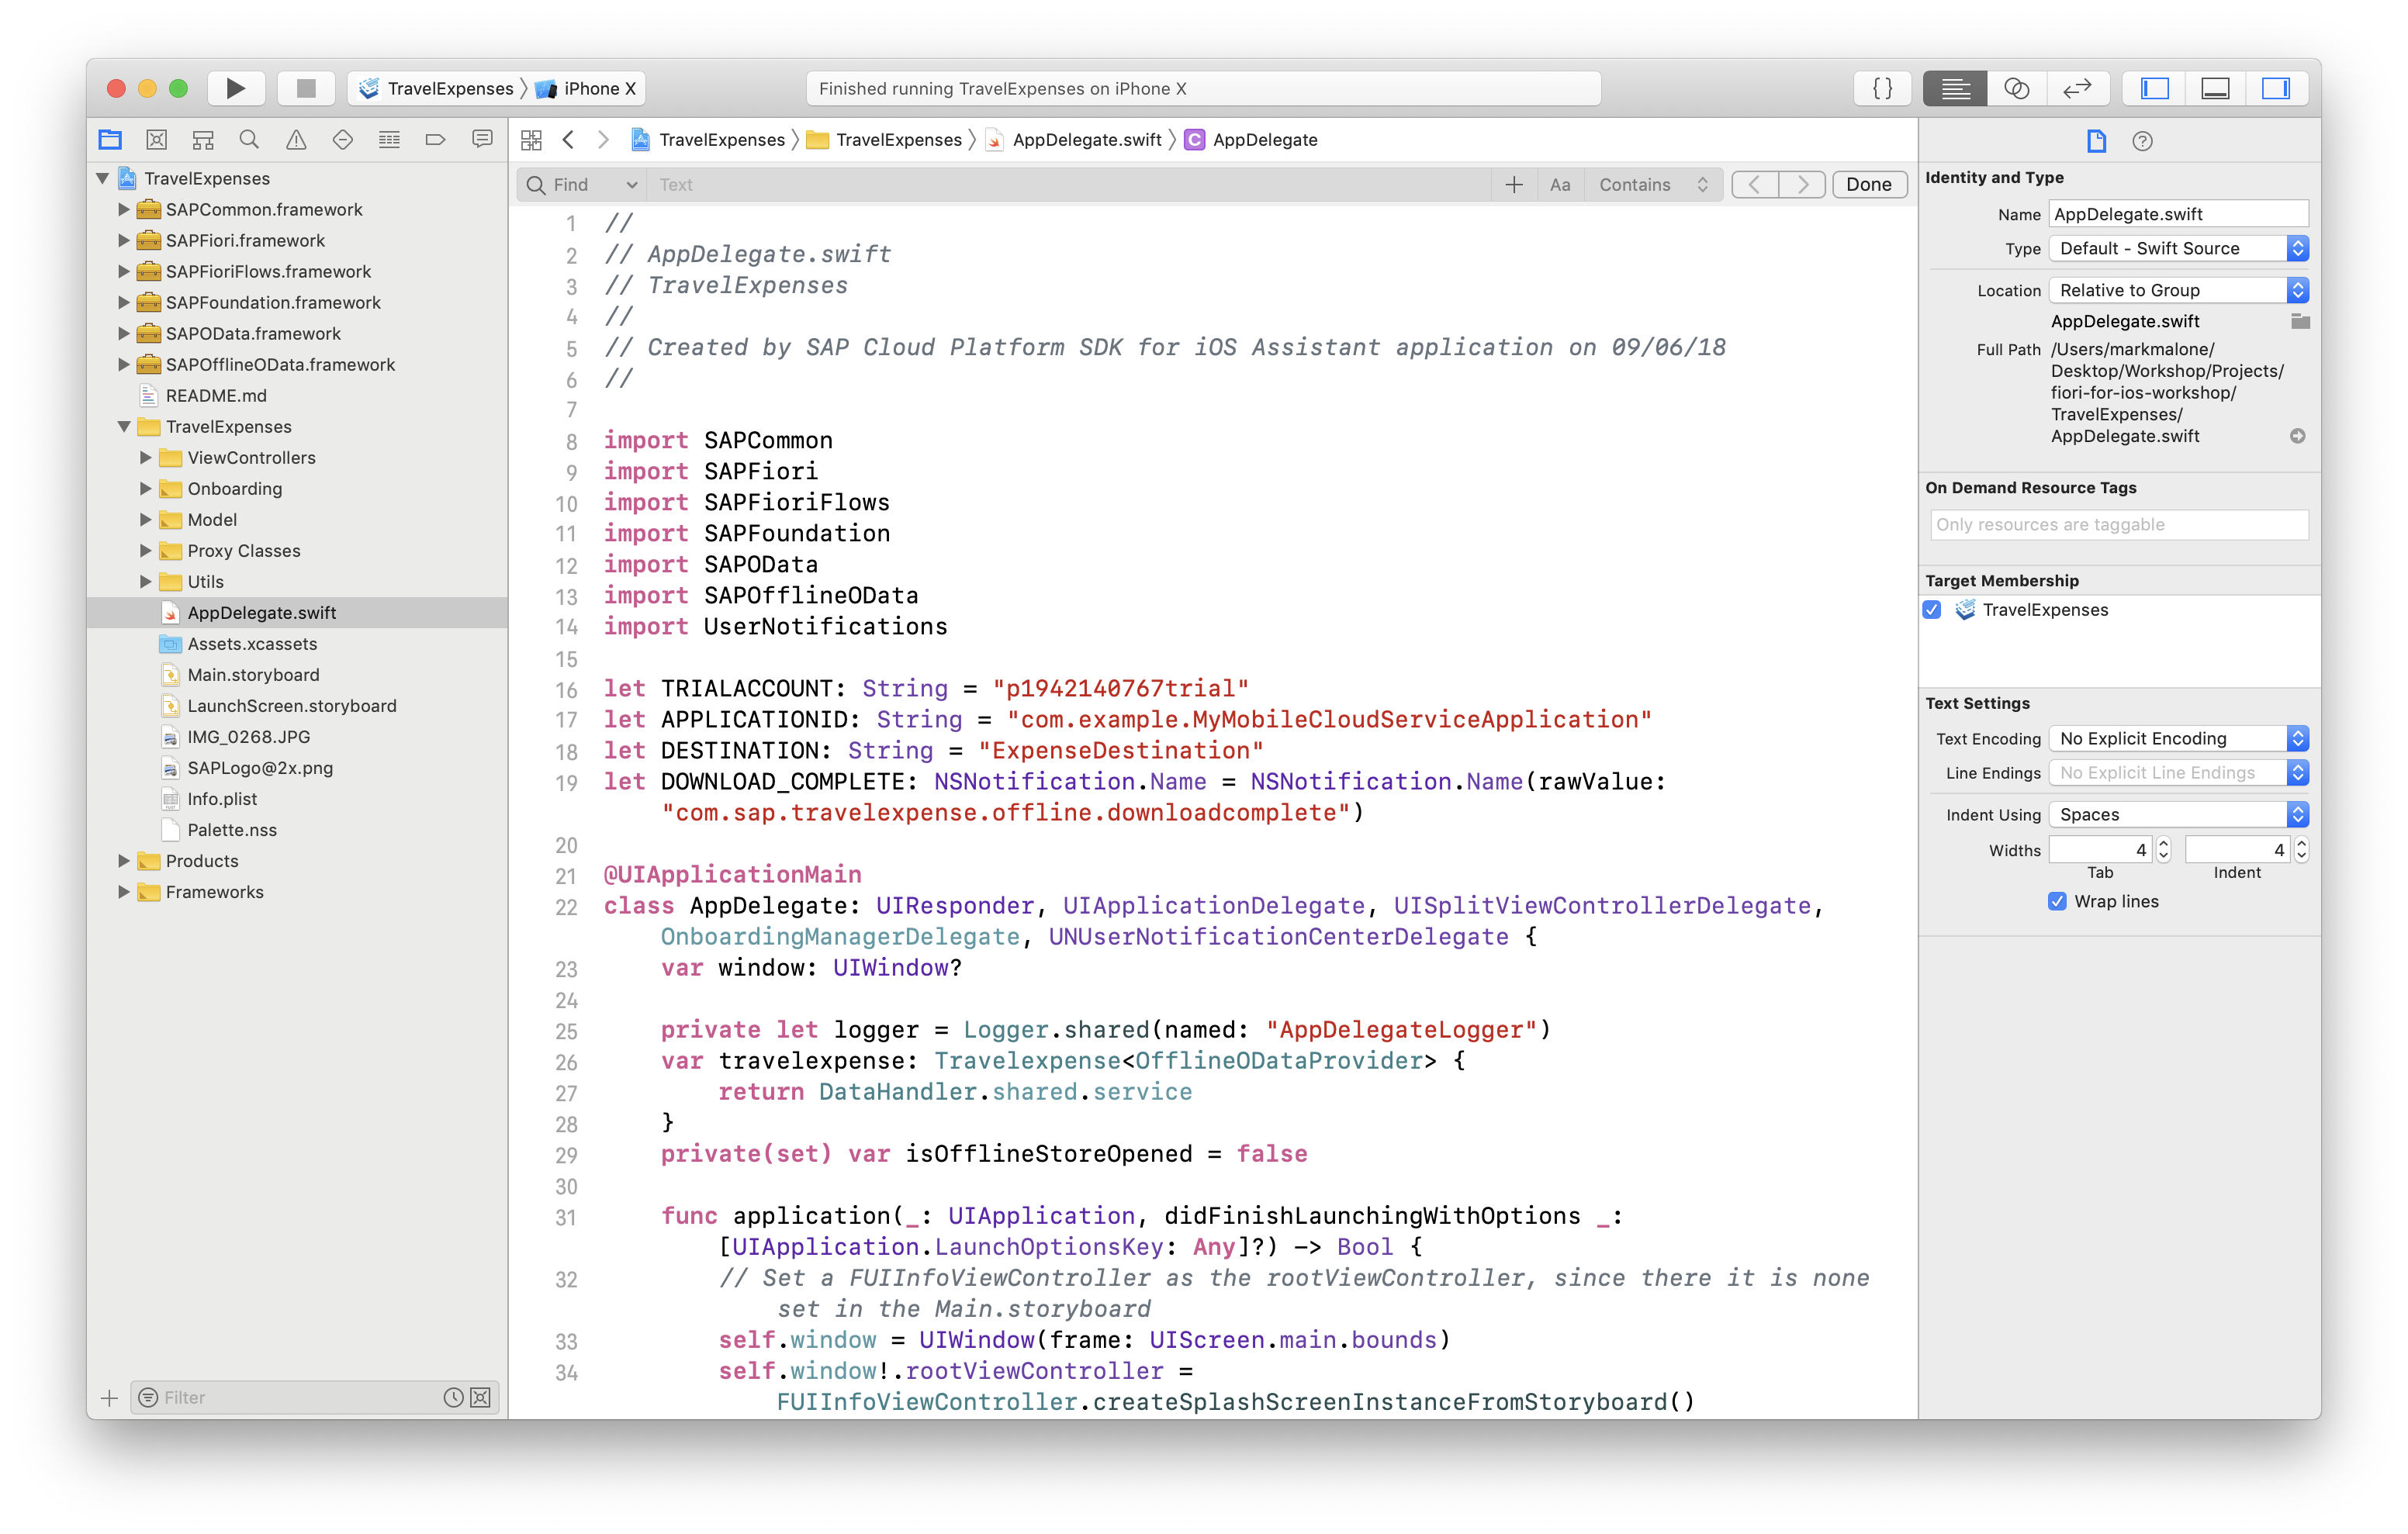Click Done to close find bar
This screenshot has width=2408, height=1534.
[x=1868, y=185]
